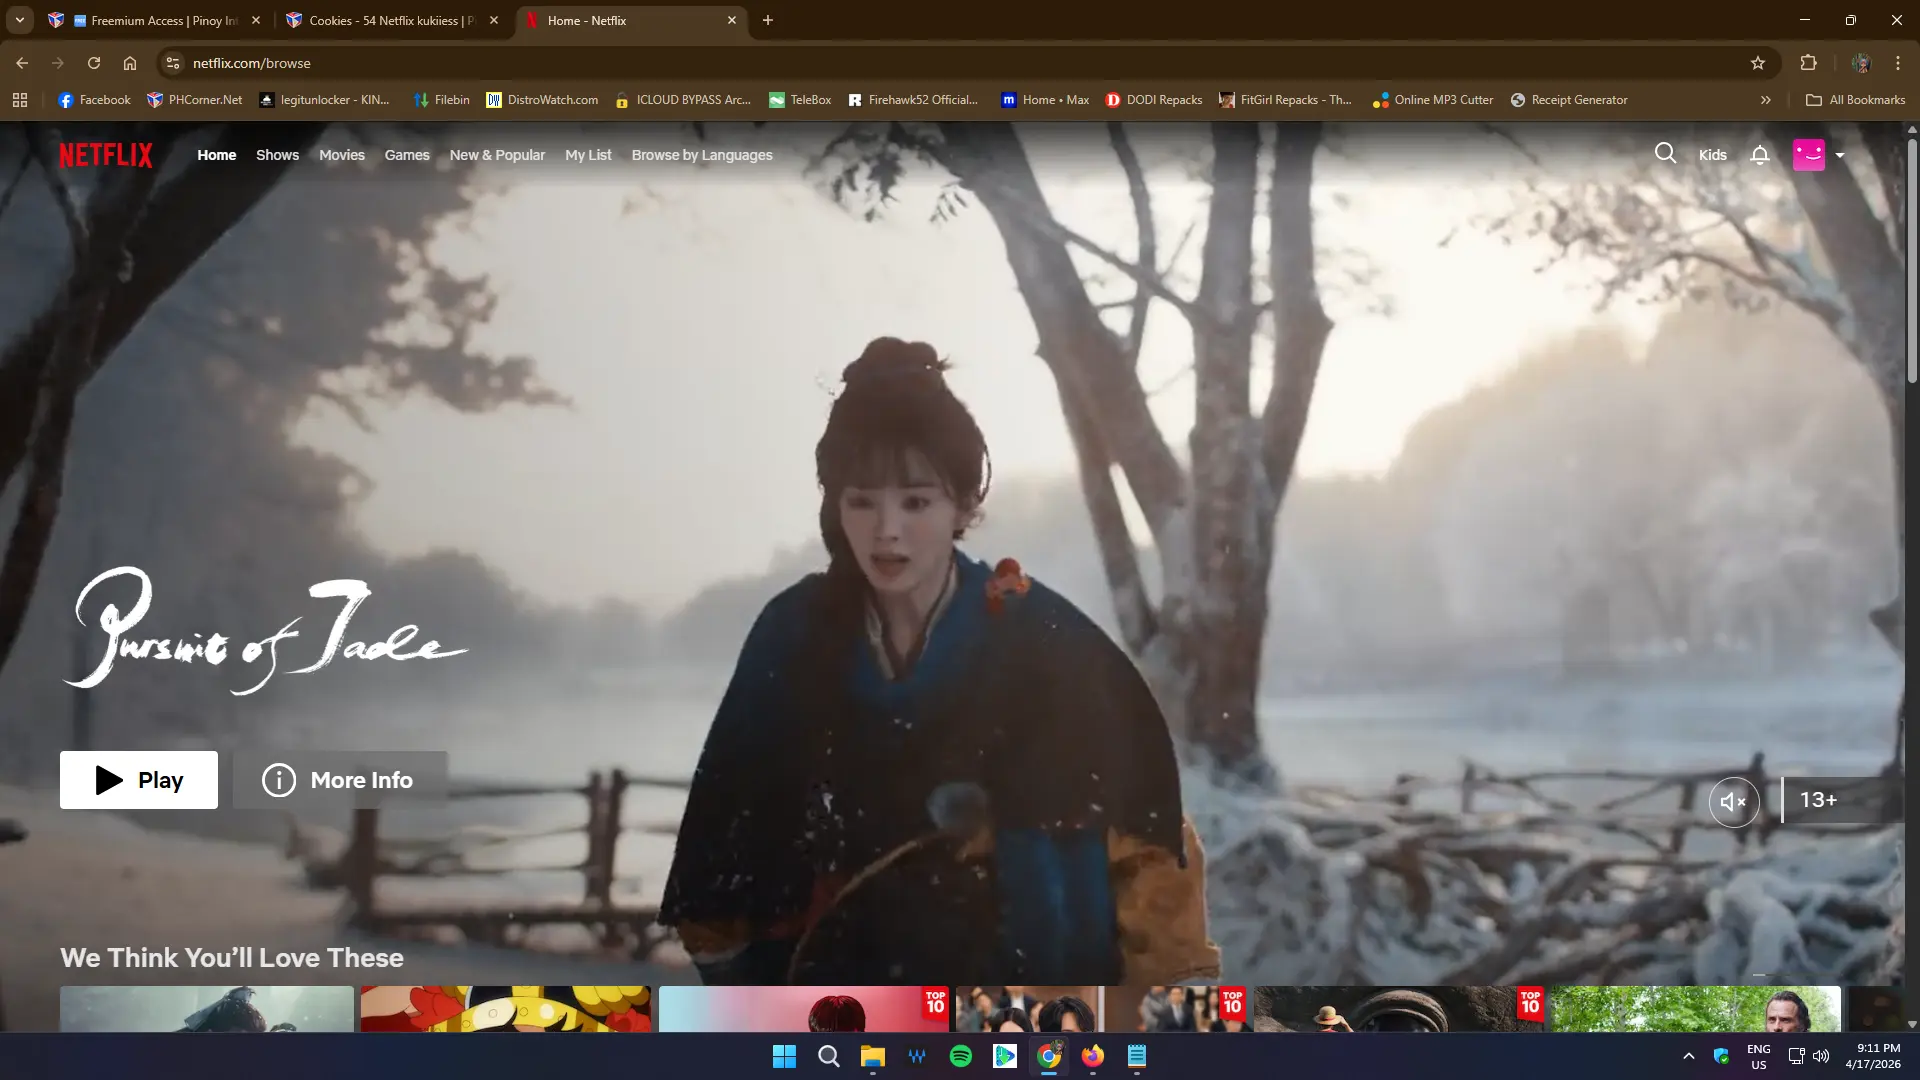This screenshot has height=1080, width=1920.
Task: Open the All Bookmarks folder
Action: click(1856, 100)
